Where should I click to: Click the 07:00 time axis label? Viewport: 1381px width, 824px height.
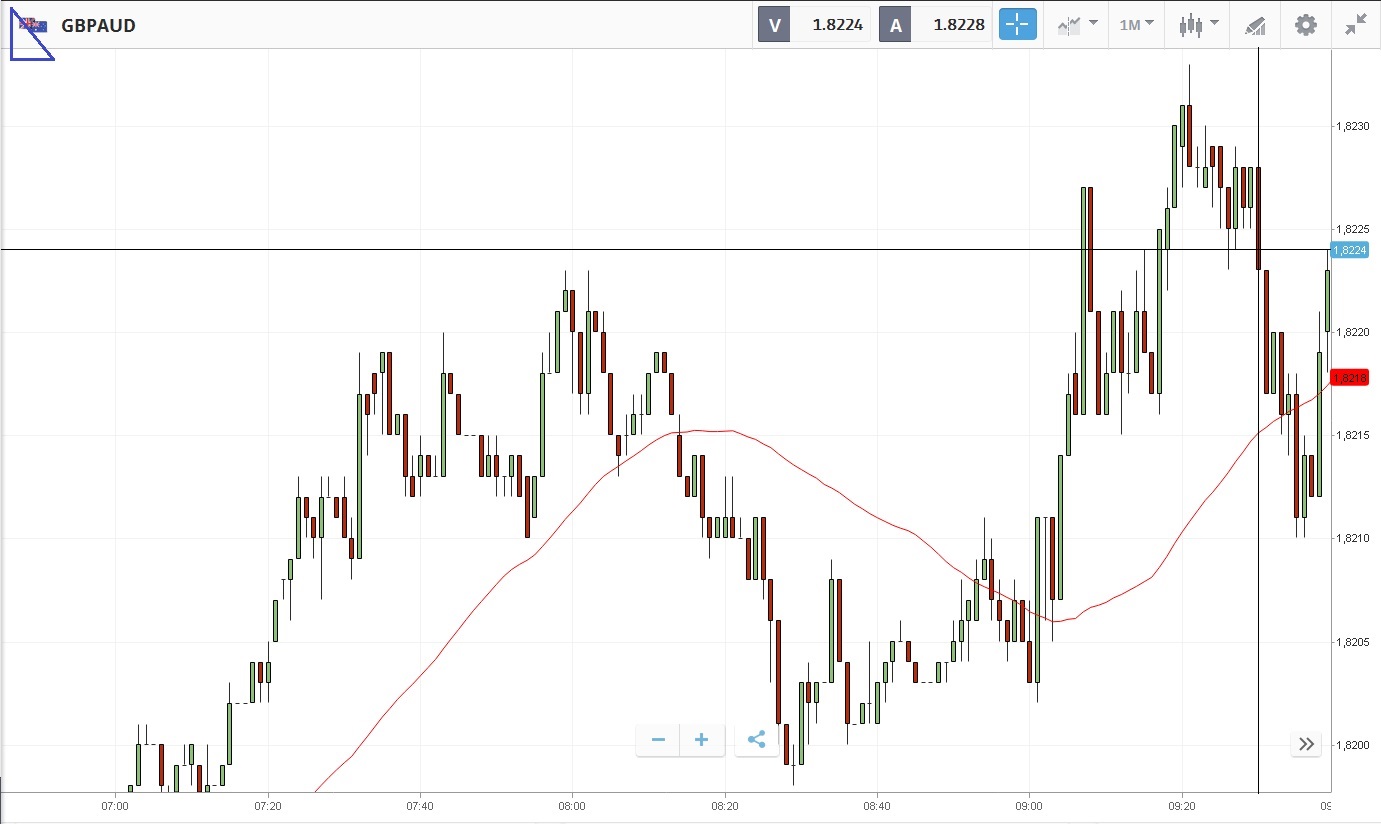115,805
